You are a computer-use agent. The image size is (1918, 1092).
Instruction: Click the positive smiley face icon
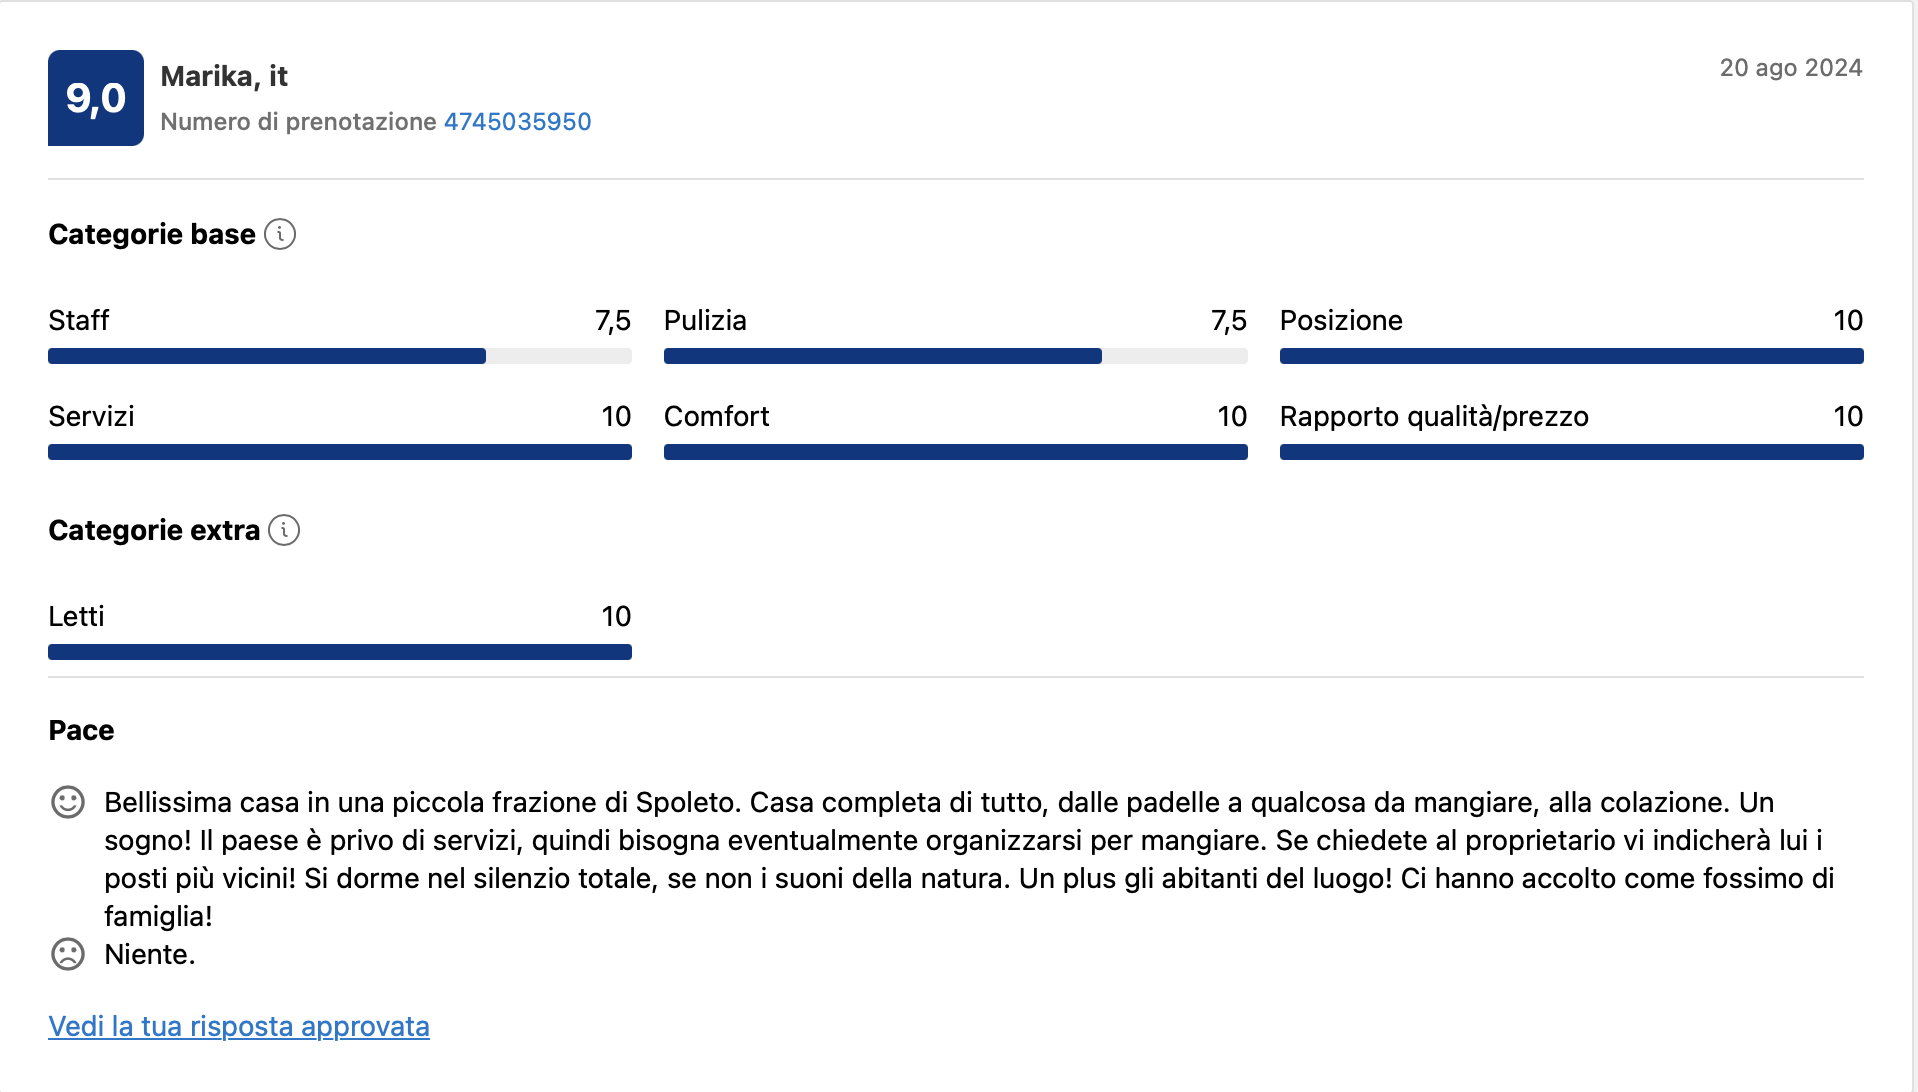tap(67, 801)
